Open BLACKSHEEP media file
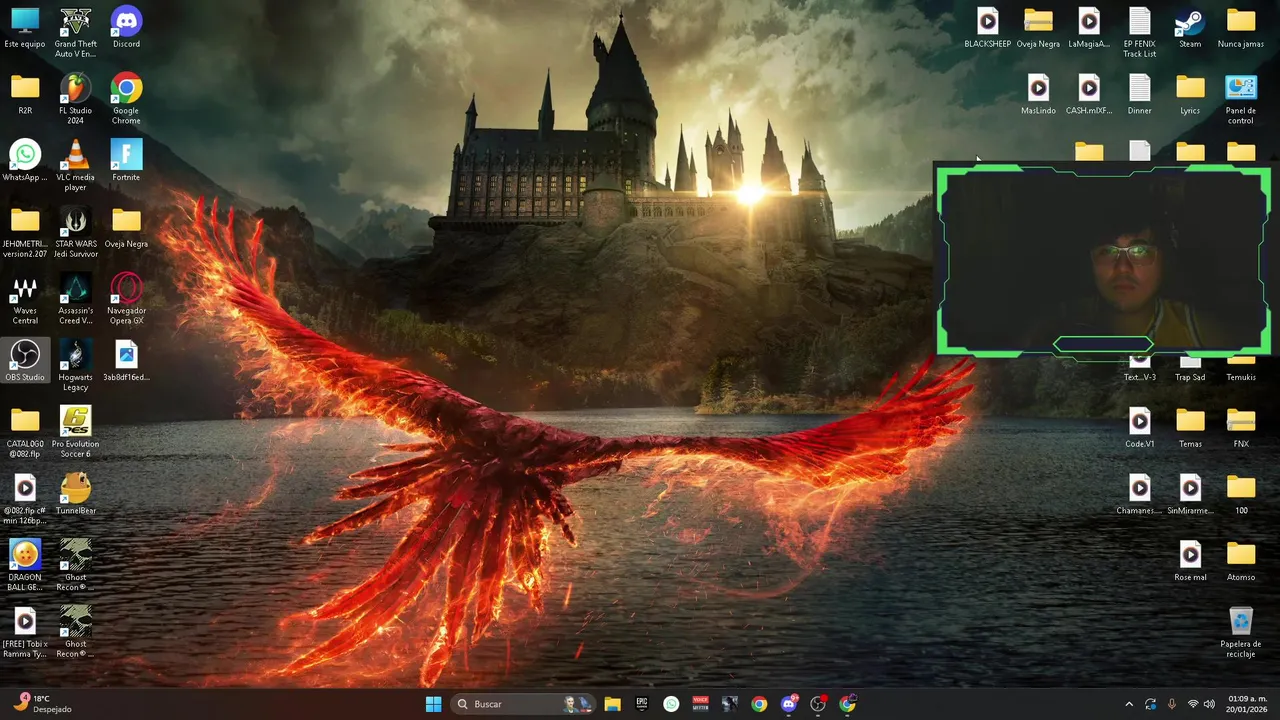The height and width of the screenshot is (720, 1280). [x=988, y=28]
